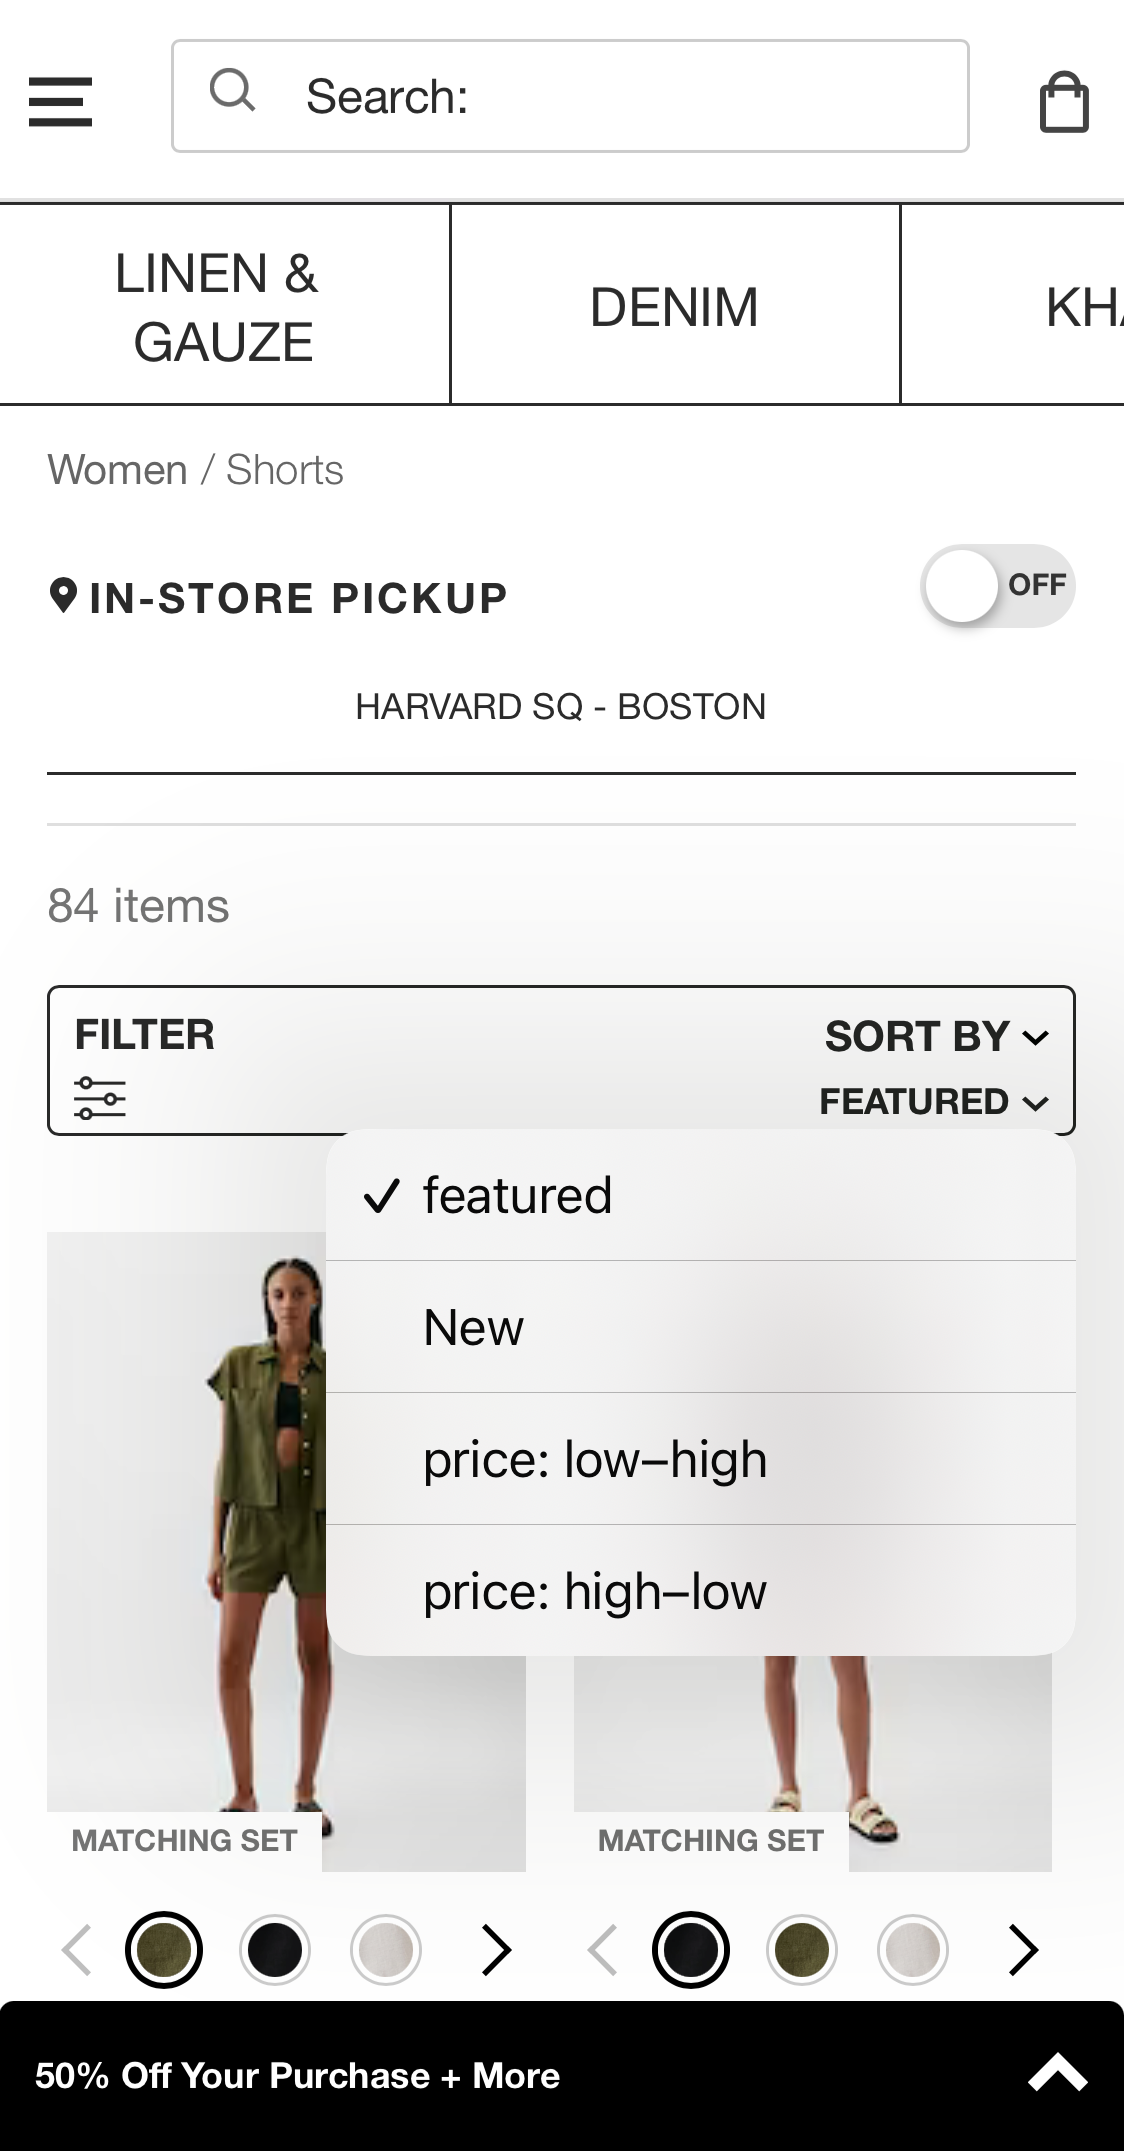
Task: Open the Linen & Gauze category
Action: coord(216,305)
